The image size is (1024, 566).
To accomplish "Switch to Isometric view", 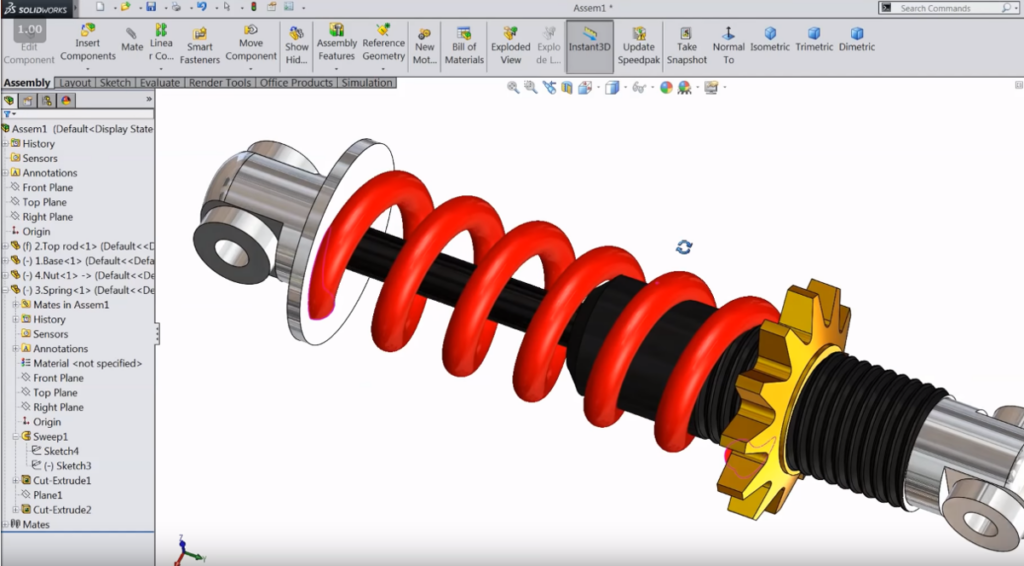I will (770, 40).
